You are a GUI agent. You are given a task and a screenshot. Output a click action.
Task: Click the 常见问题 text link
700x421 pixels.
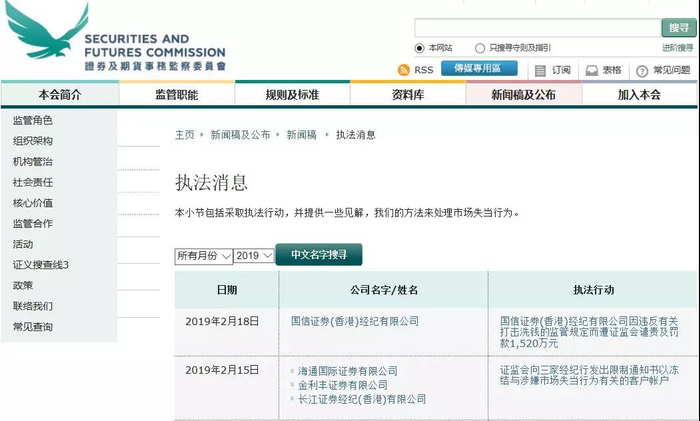672,70
